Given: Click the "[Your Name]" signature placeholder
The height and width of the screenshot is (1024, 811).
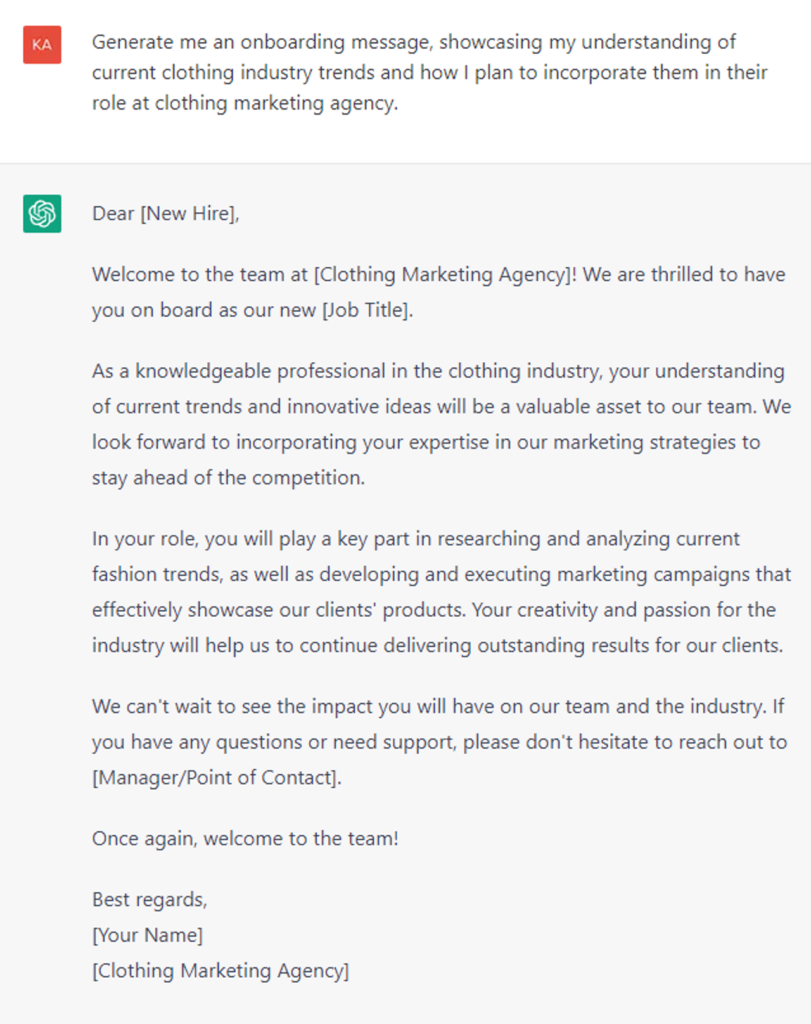Looking at the screenshot, I should [148, 935].
